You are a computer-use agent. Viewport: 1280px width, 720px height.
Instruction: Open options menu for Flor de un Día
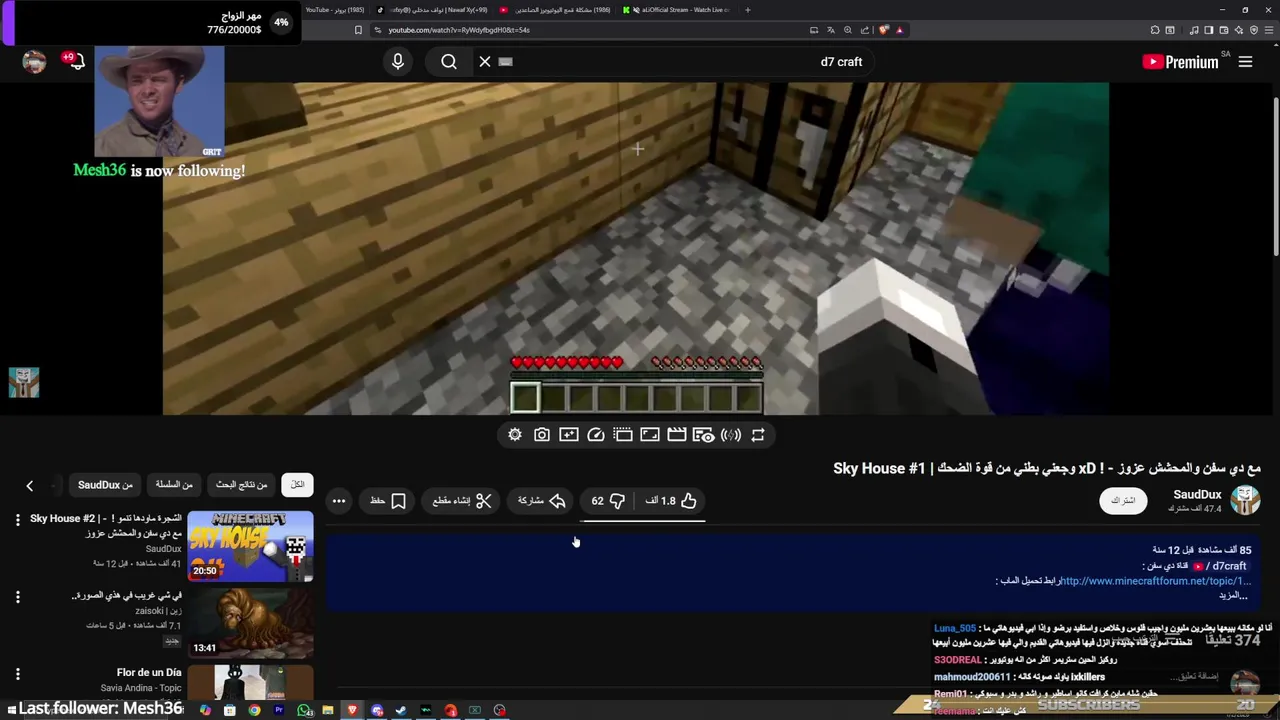pyautogui.click(x=17, y=674)
